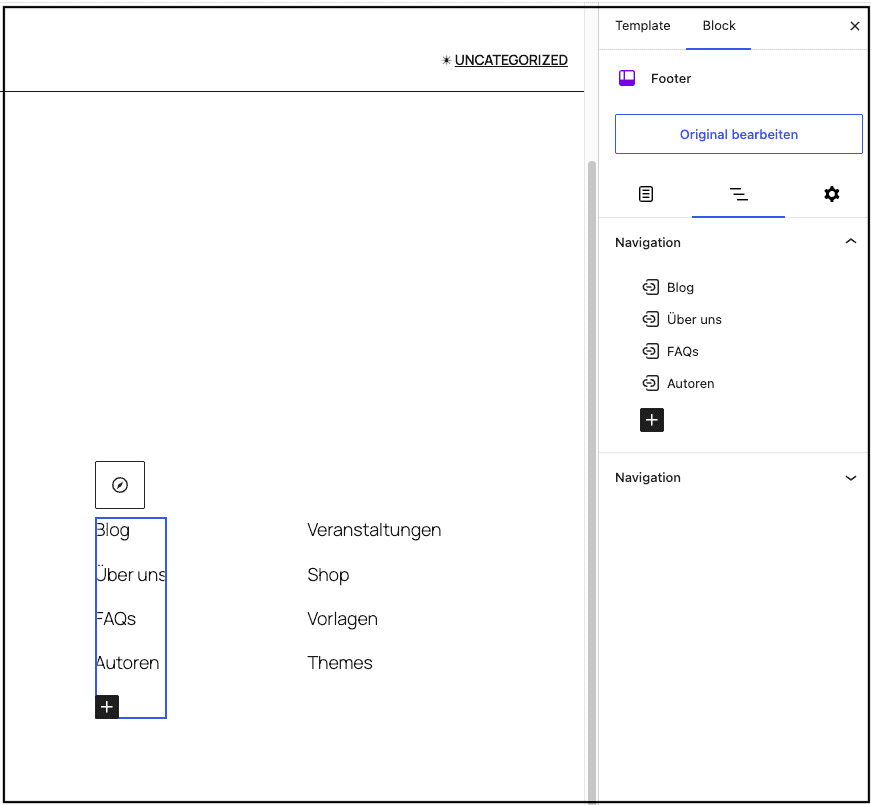
Task: Select Autoren item in sidebar list
Action: point(690,383)
